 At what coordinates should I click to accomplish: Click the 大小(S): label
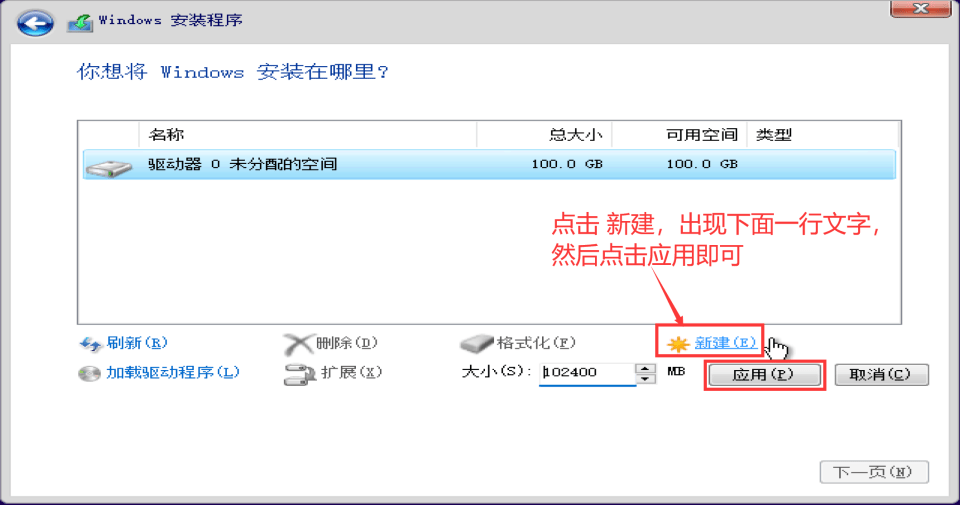497,372
